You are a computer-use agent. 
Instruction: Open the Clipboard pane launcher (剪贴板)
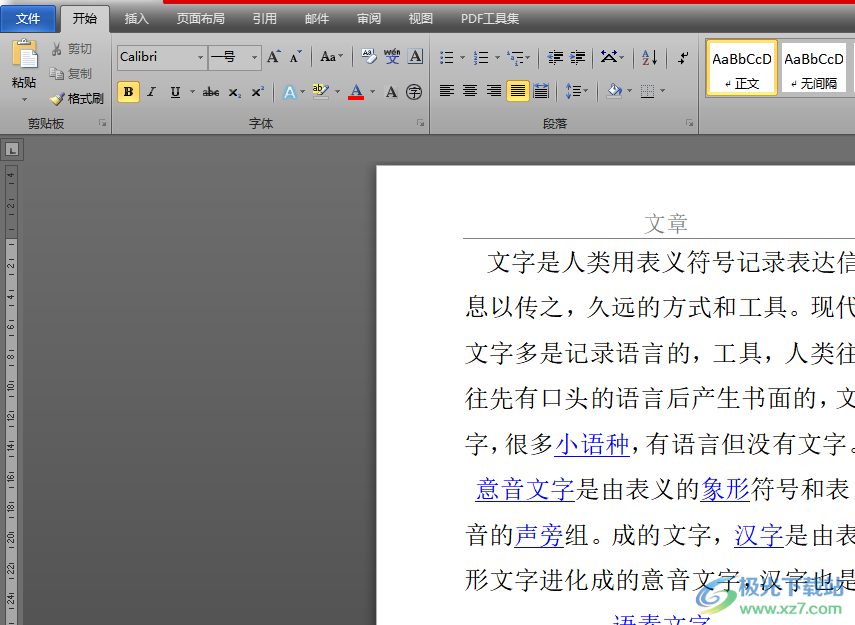tap(103, 123)
